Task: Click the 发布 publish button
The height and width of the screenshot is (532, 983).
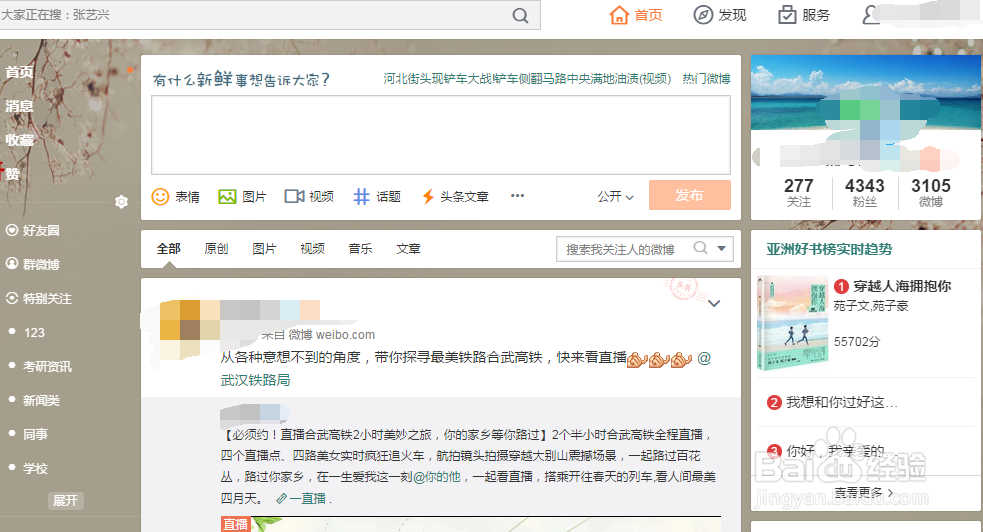Action: 690,195
